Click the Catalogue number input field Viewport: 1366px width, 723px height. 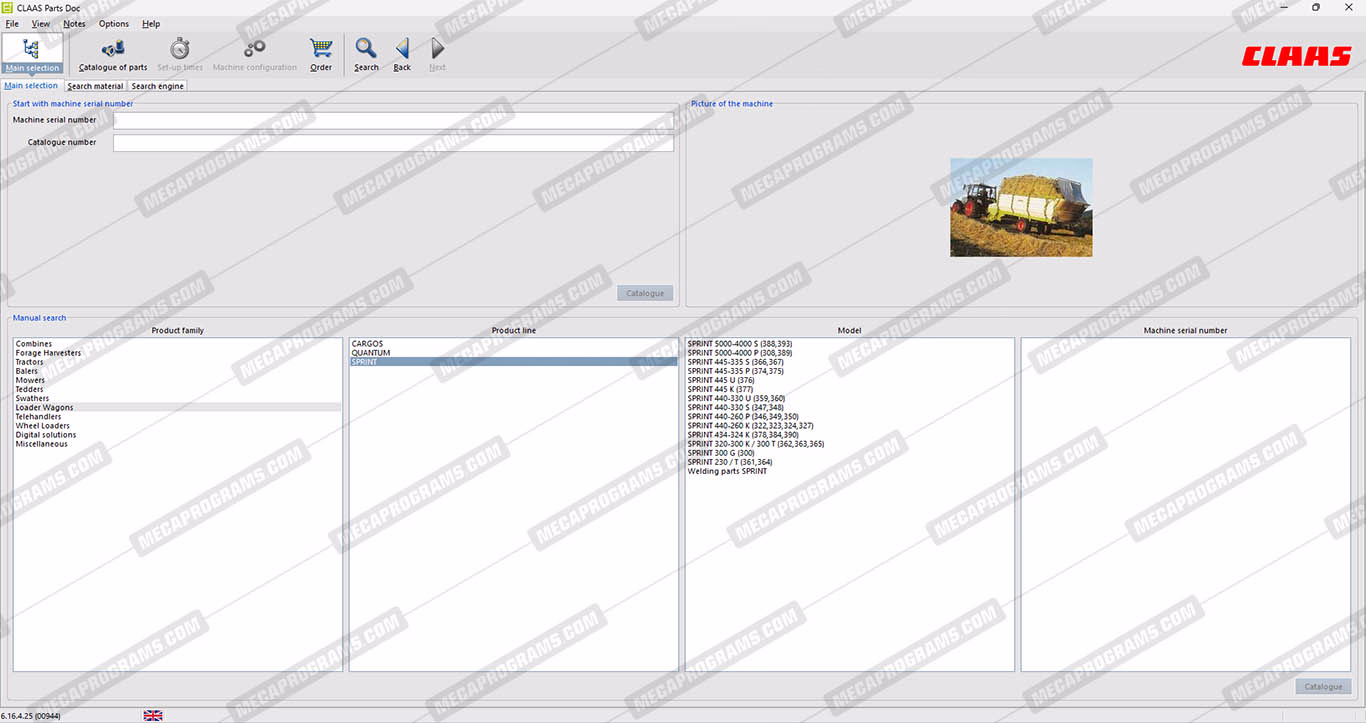pos(393,143)
